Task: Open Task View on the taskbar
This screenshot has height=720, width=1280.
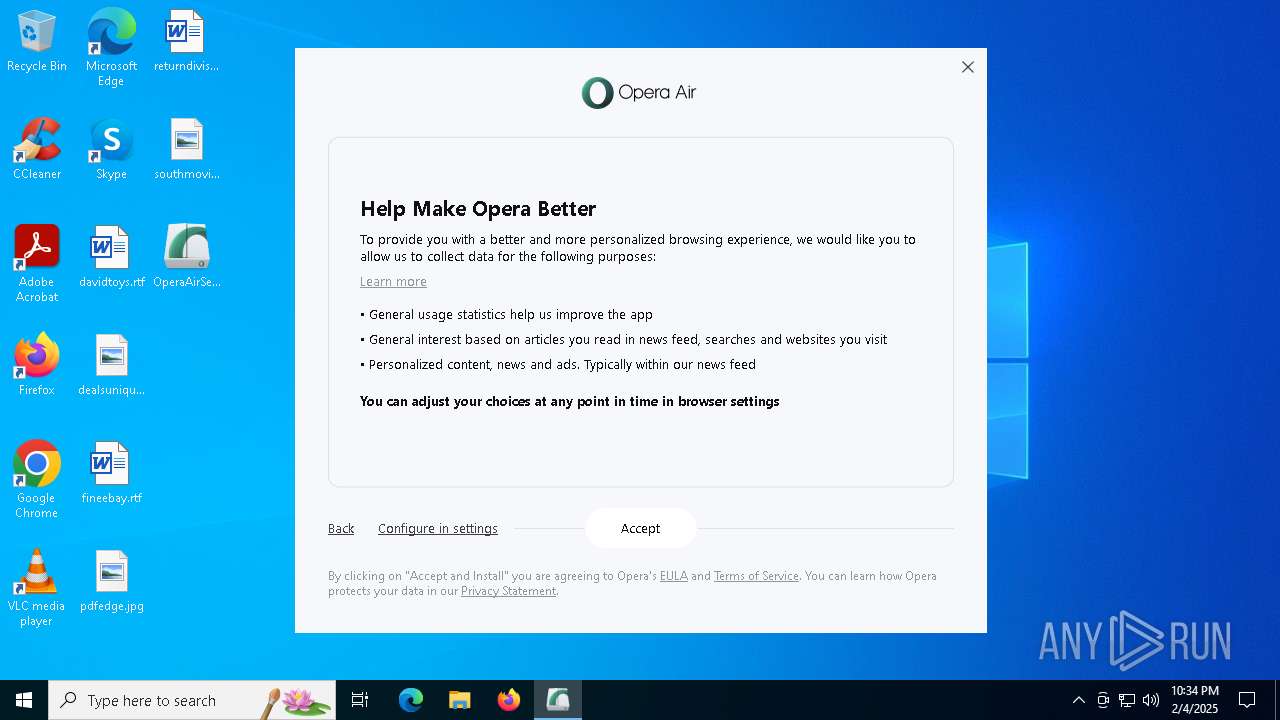Action: [x=360, y=700]
